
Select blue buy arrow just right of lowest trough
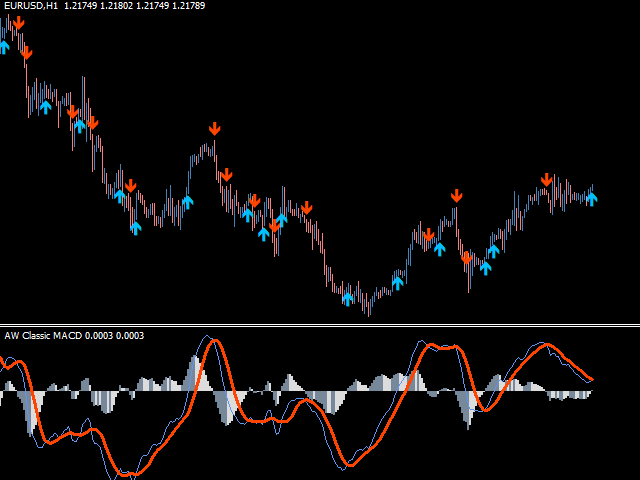(397, 282)
